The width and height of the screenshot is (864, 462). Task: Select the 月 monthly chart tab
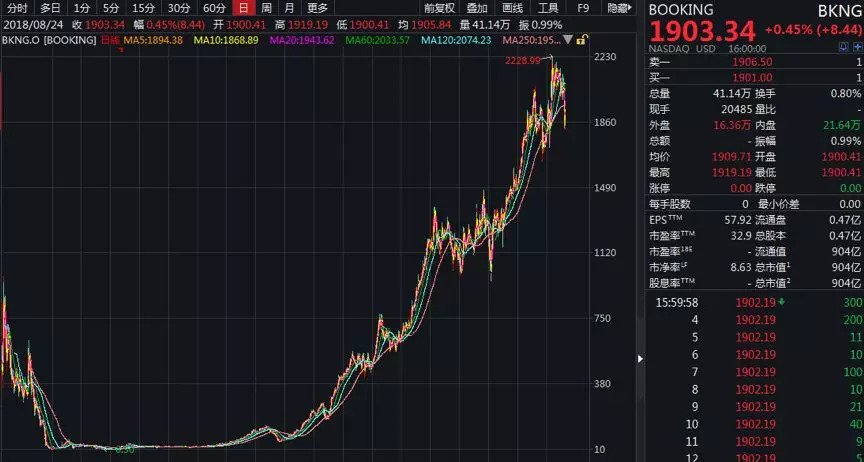[x=289, y=8]
